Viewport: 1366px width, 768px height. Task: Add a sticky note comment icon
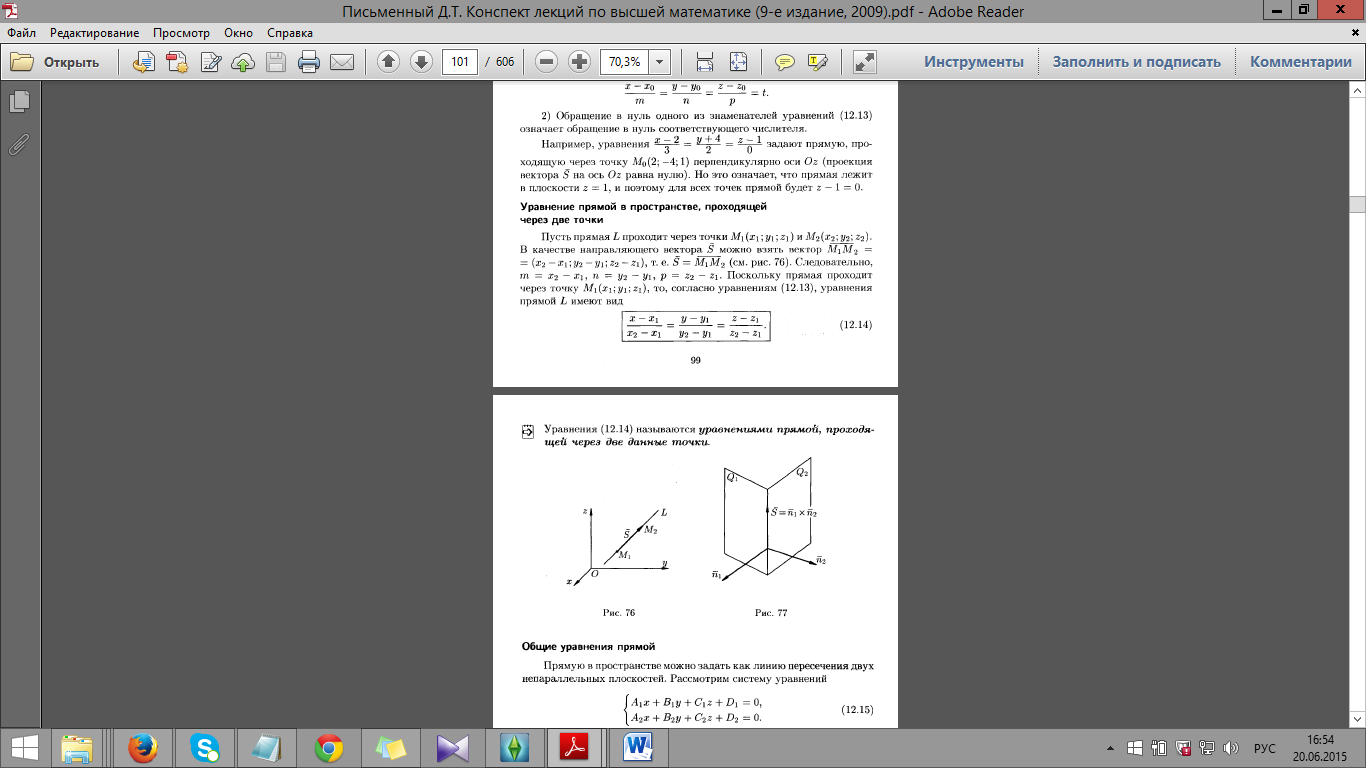click(785, 62)
